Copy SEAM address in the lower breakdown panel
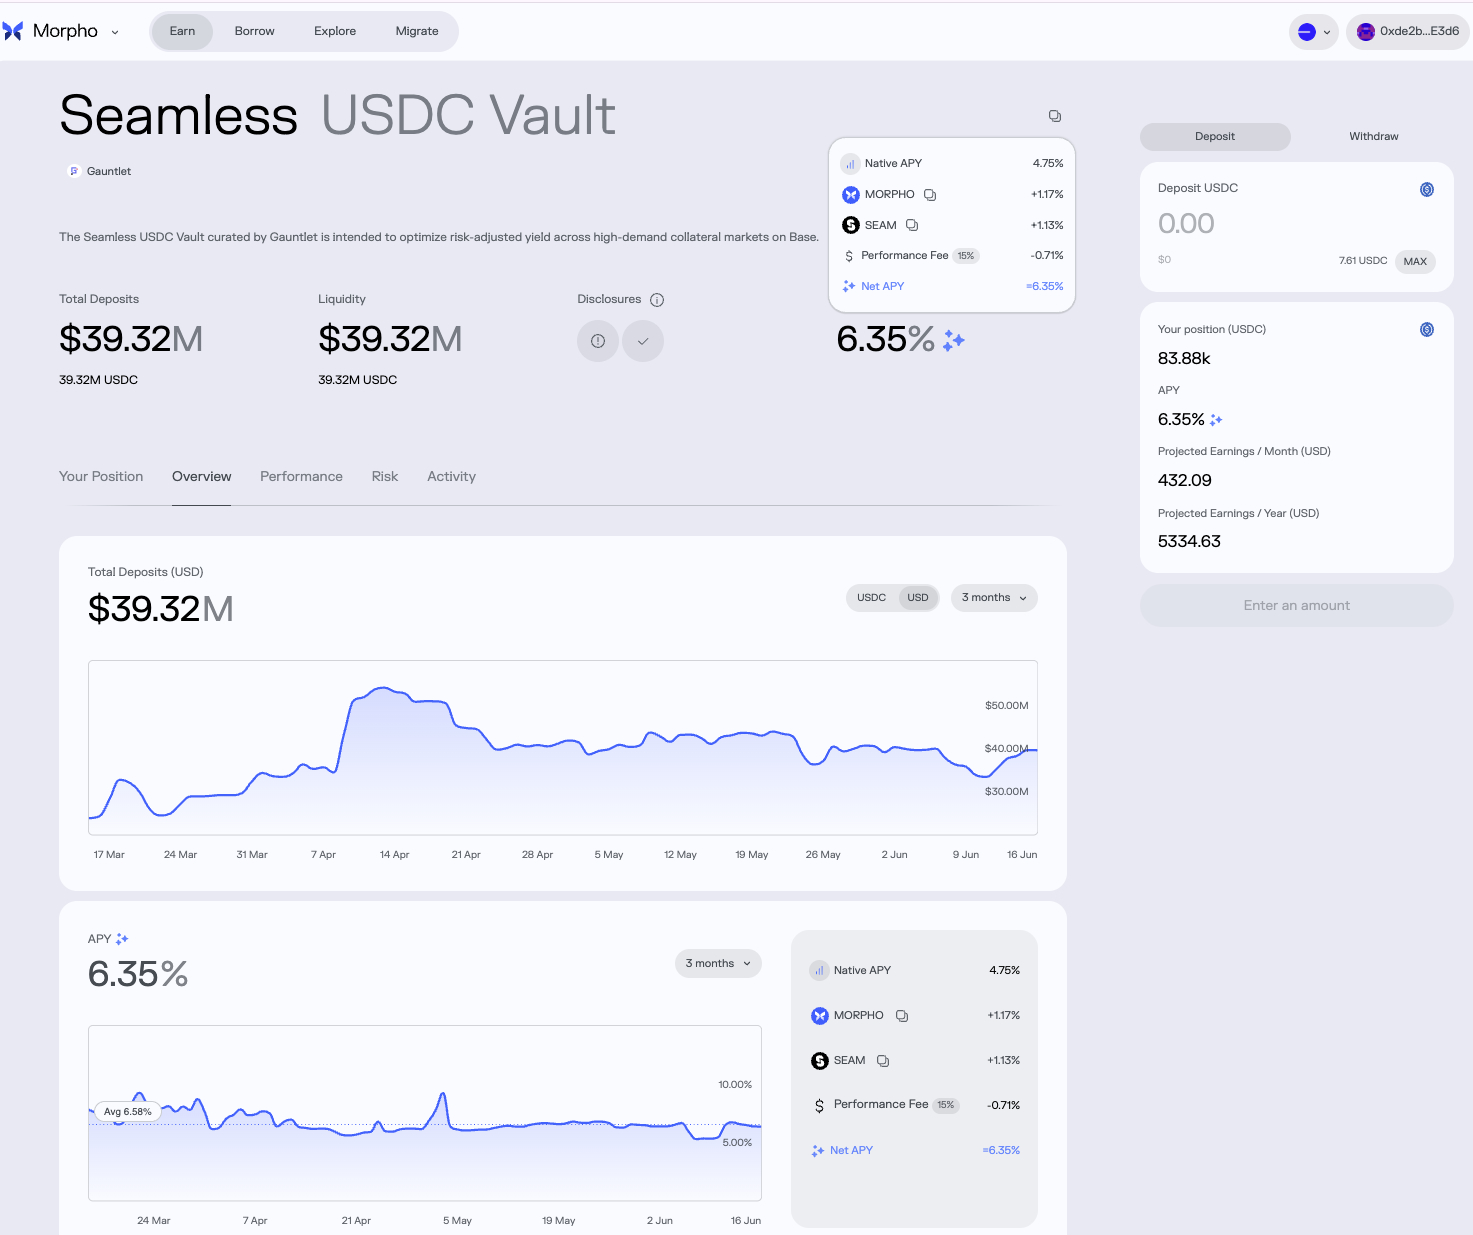This screenshot has height=1235, width=1473. pos(883,1061)
